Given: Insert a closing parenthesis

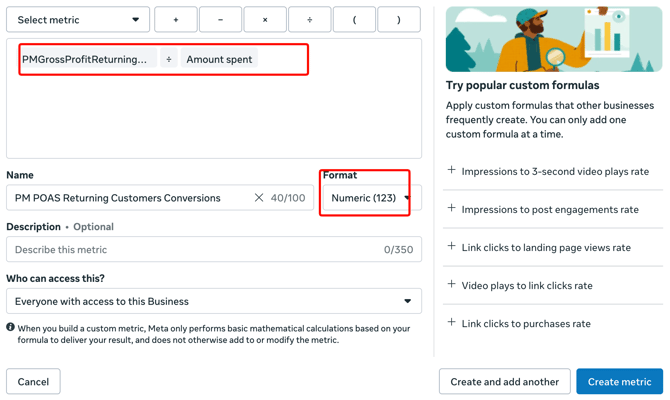Looking at the screenshot, I should [399, 20].
